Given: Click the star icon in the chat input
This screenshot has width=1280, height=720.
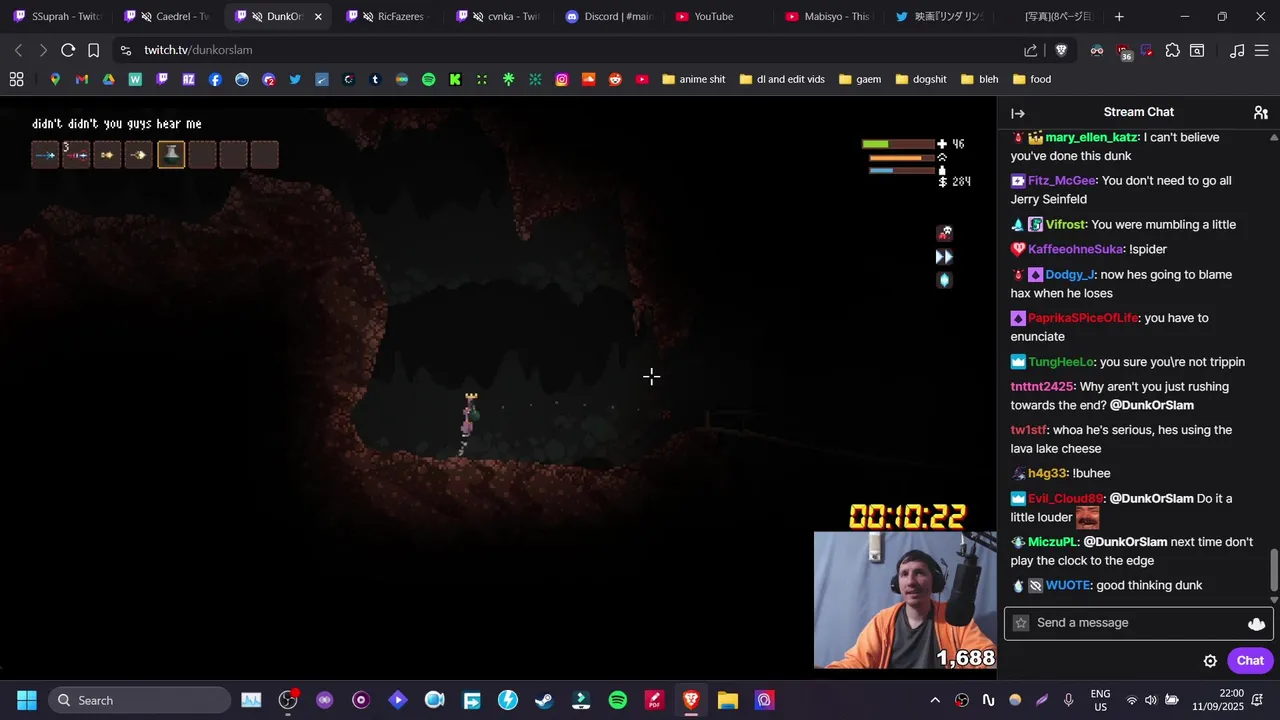Looking at the screenshot, I should pyautogui.click(x=1021, y=623).
